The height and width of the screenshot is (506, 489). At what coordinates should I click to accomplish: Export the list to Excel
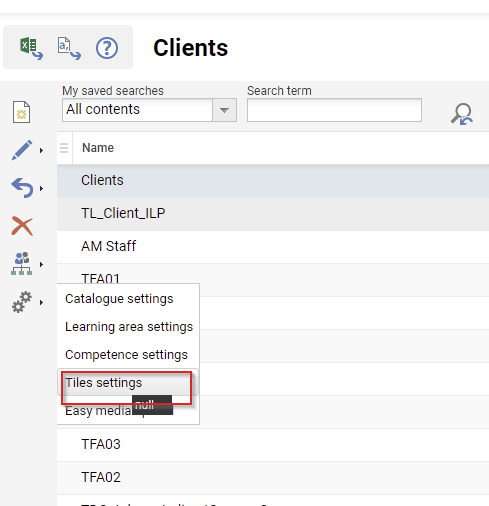[31, 48]
